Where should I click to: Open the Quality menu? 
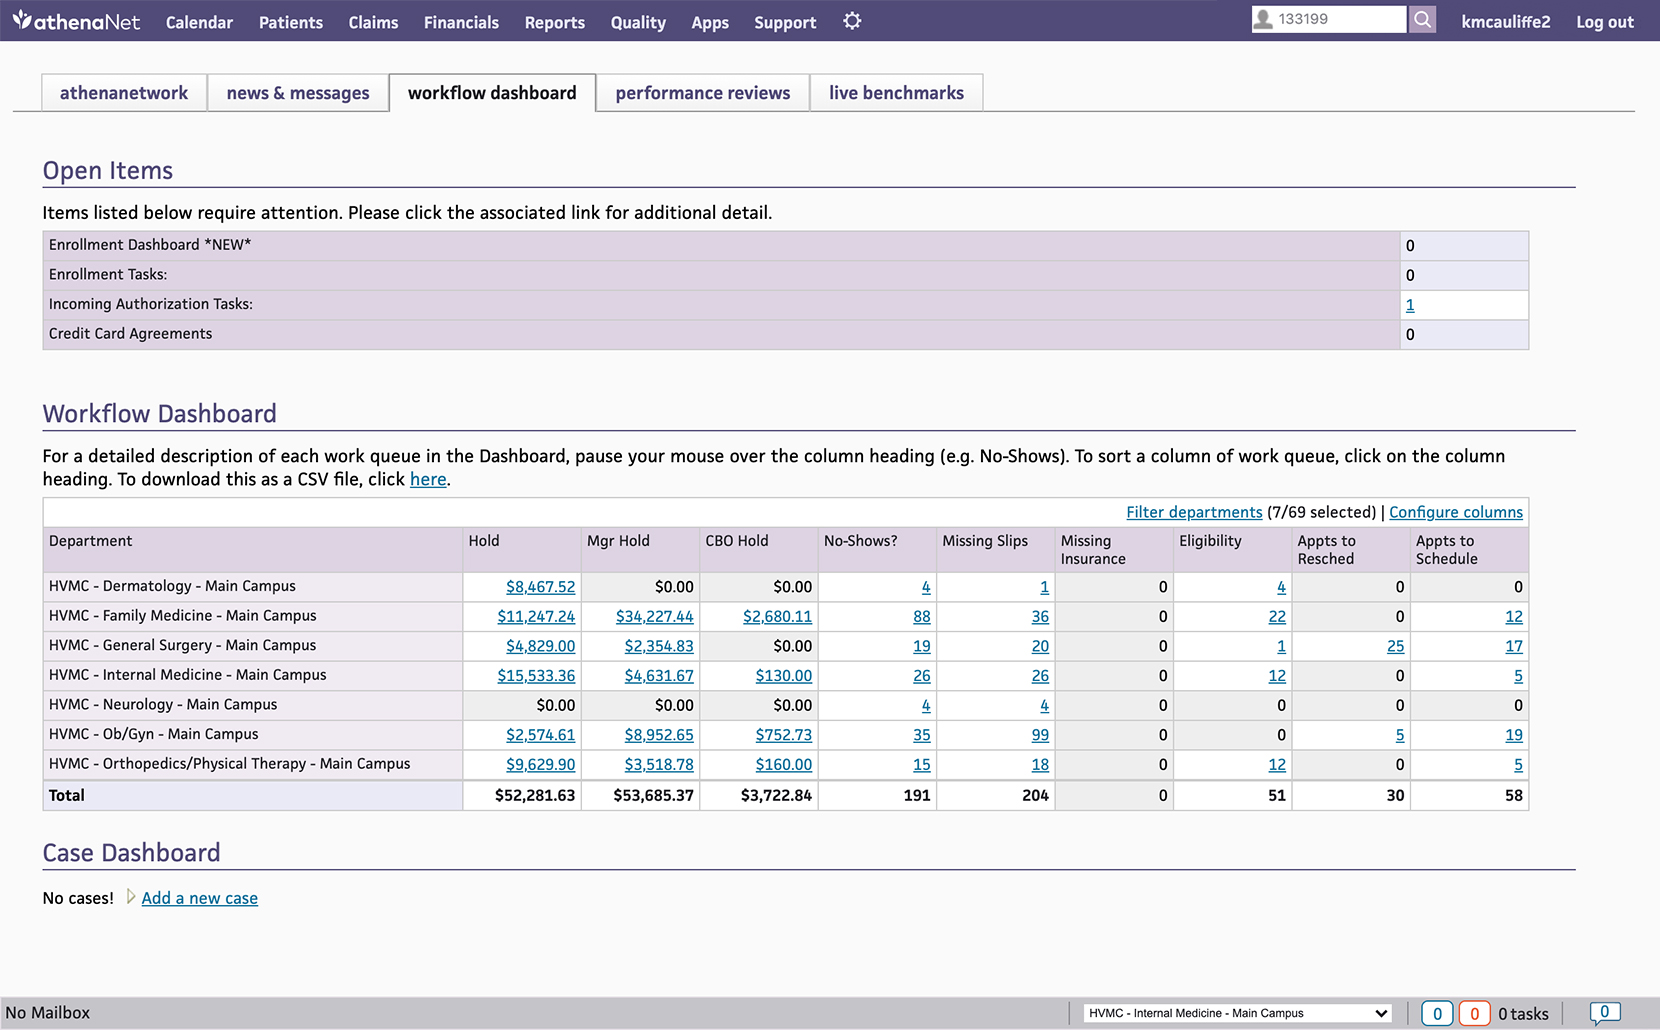click(638, 22)
